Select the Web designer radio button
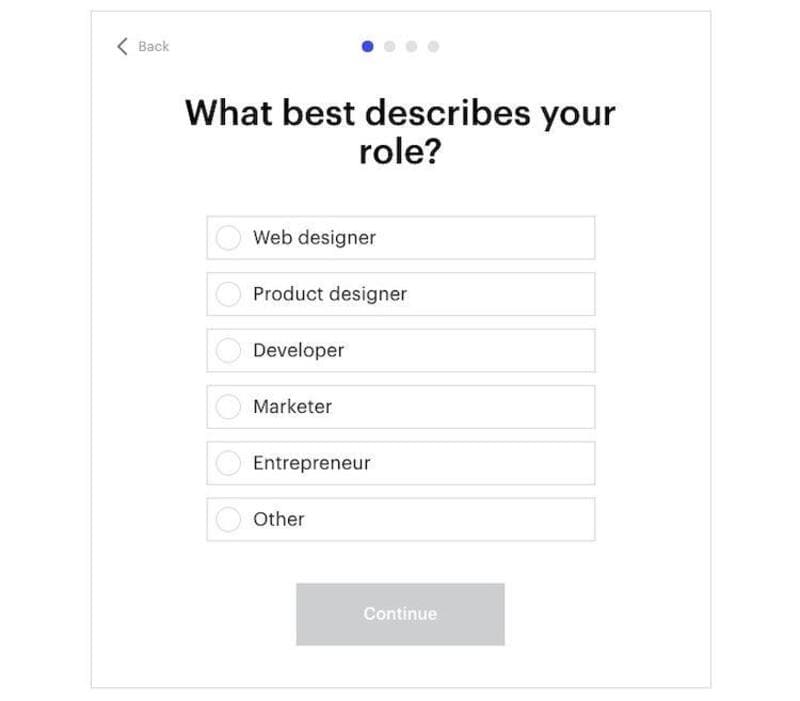Screen dimensions: 800x701 pos(228,238)
